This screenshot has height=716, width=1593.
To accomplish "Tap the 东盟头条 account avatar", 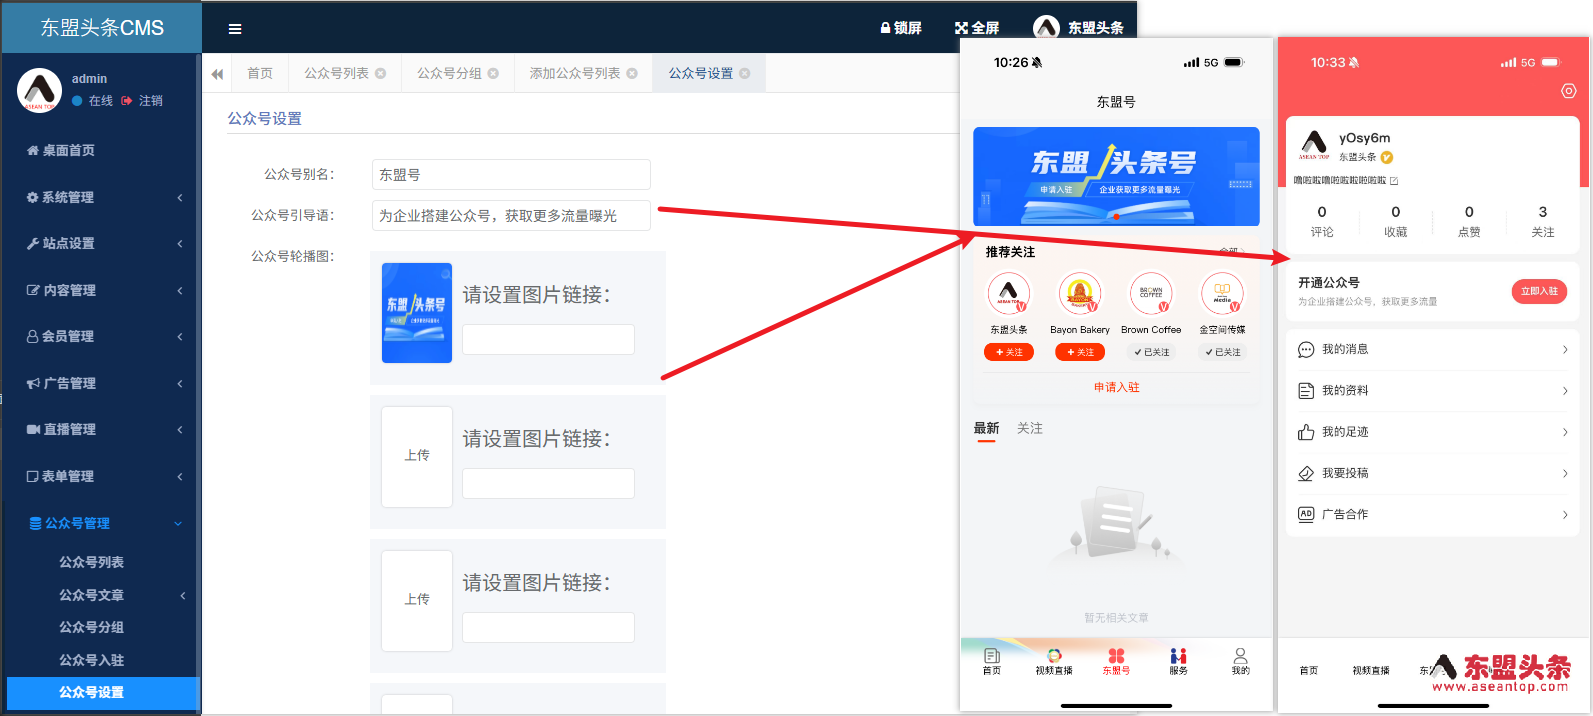I will pyautogui.click(x=1009, y=293).
